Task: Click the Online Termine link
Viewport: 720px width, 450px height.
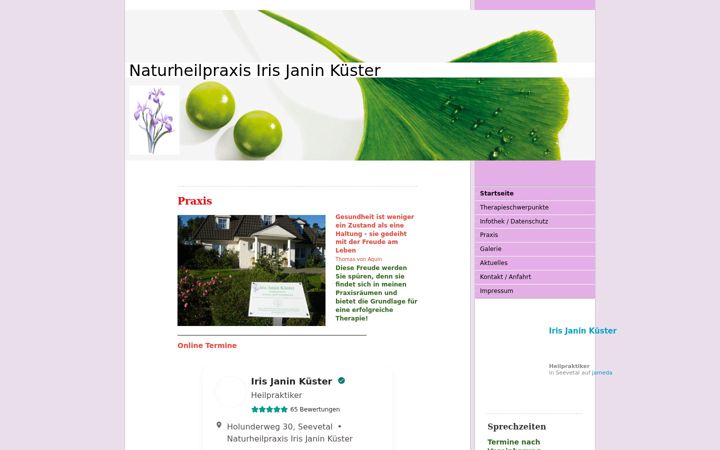Action: coord(207,345)
